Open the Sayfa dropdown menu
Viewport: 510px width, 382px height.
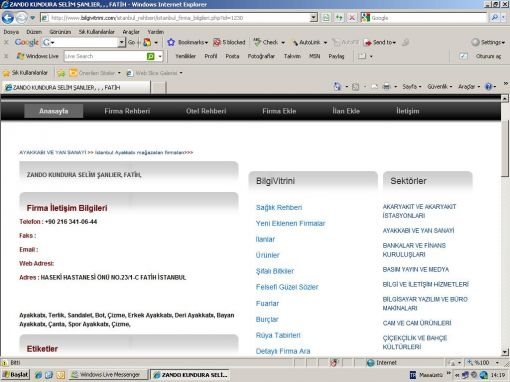[x=412, y=87]
